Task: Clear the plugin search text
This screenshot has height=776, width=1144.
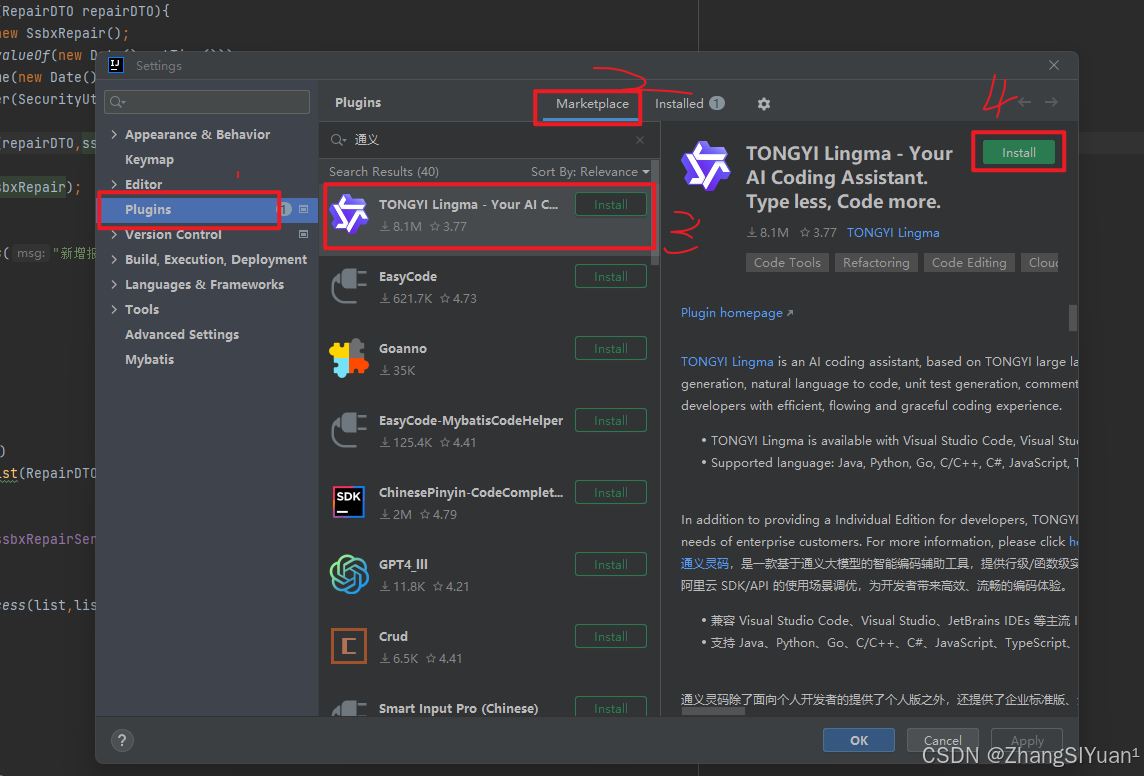Action: pos(640,139)
